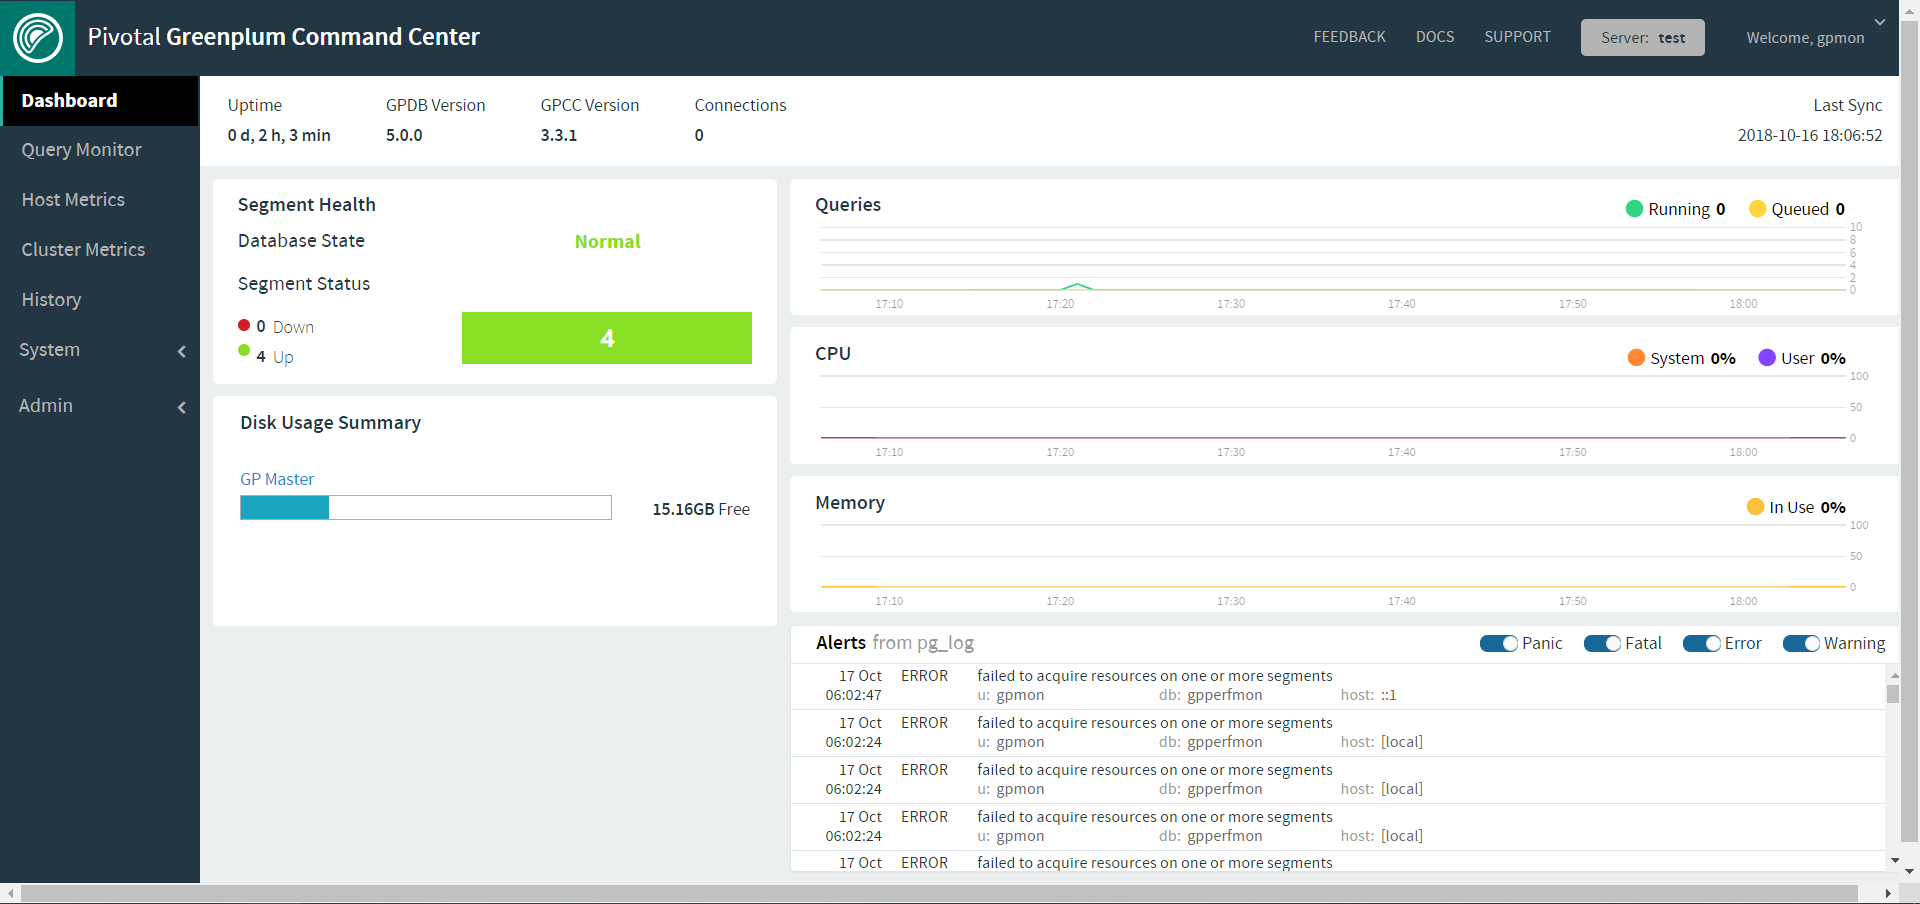
Task: Click the Queries chart spike near 17:20
Action: point(1076,286)
